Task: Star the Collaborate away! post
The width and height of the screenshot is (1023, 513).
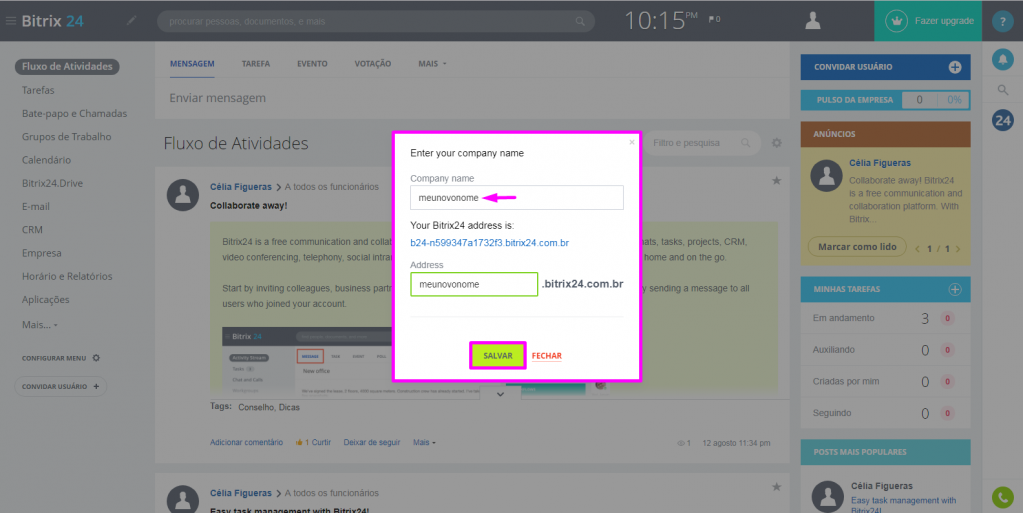Action: pyautogui.click(x=776, y=181)
